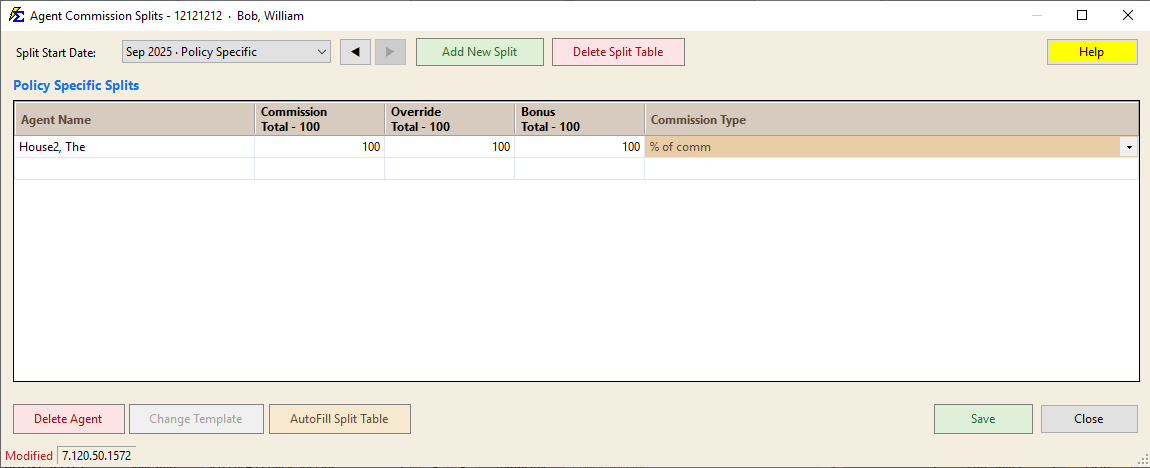Click the application icon in title bar
The height and width of the screenshot is (468, 1150).
[x=16, y=15]
